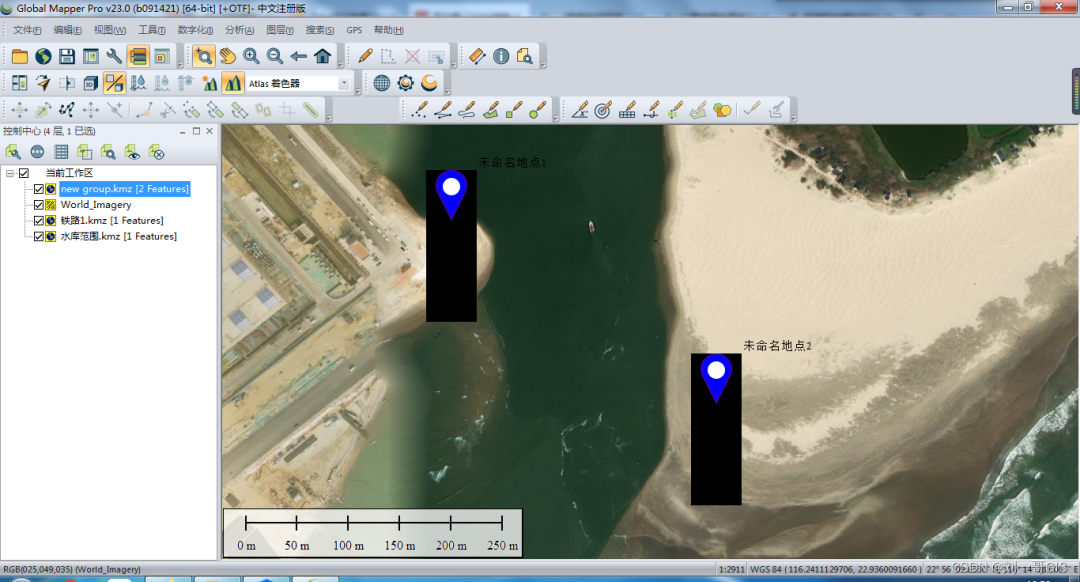Open the 编辑(E) menu

click(x=68, y=30)
